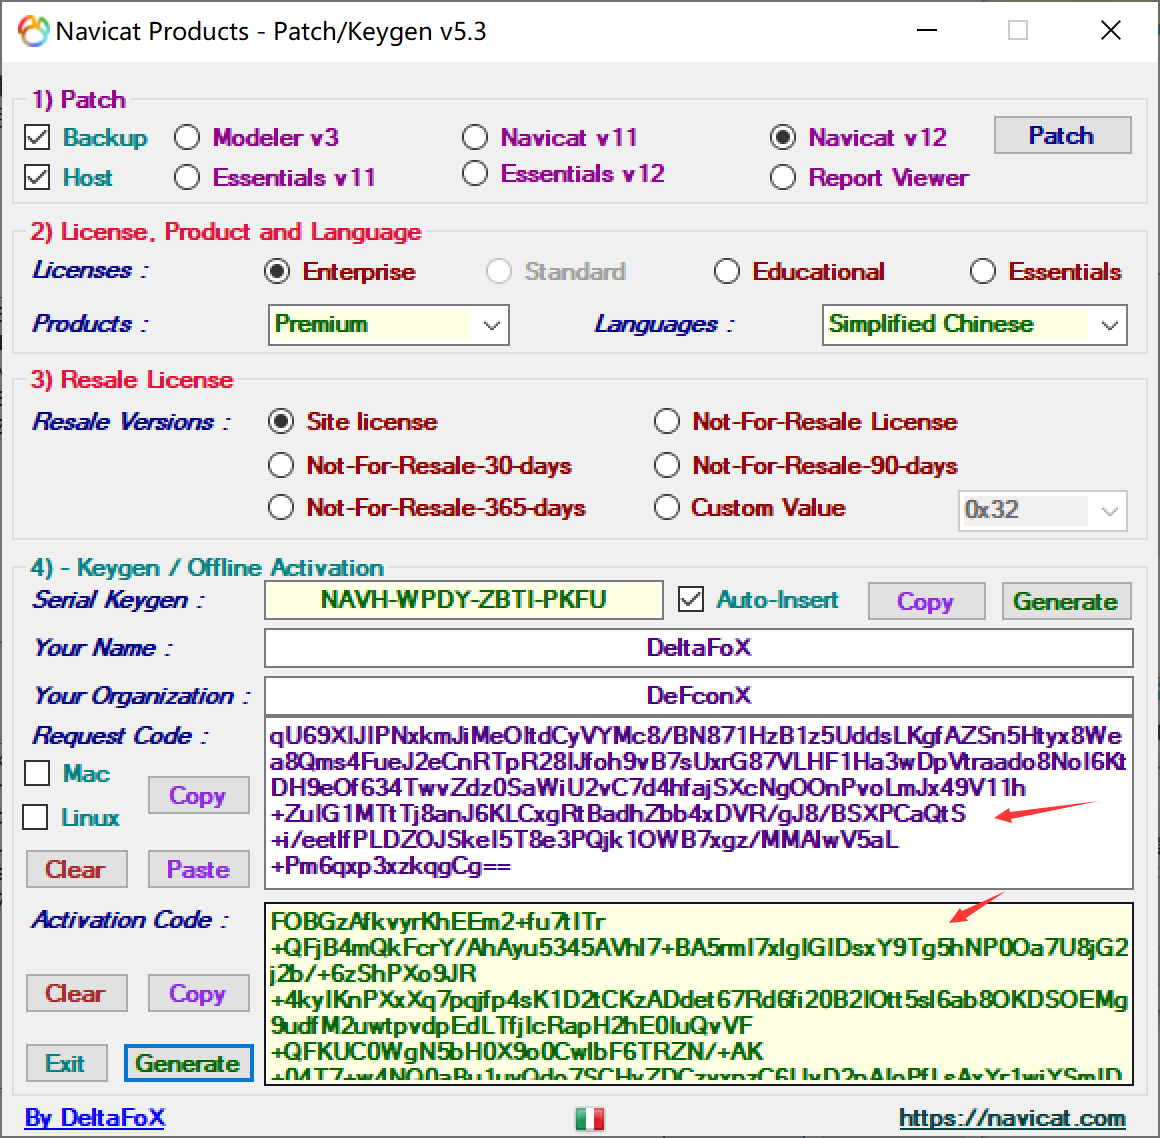Image resolution: width=1160 pixels, height=1138 pixels.
Task: Click the Your Name field DeltaFoX
Action: [x=698, y=647]
